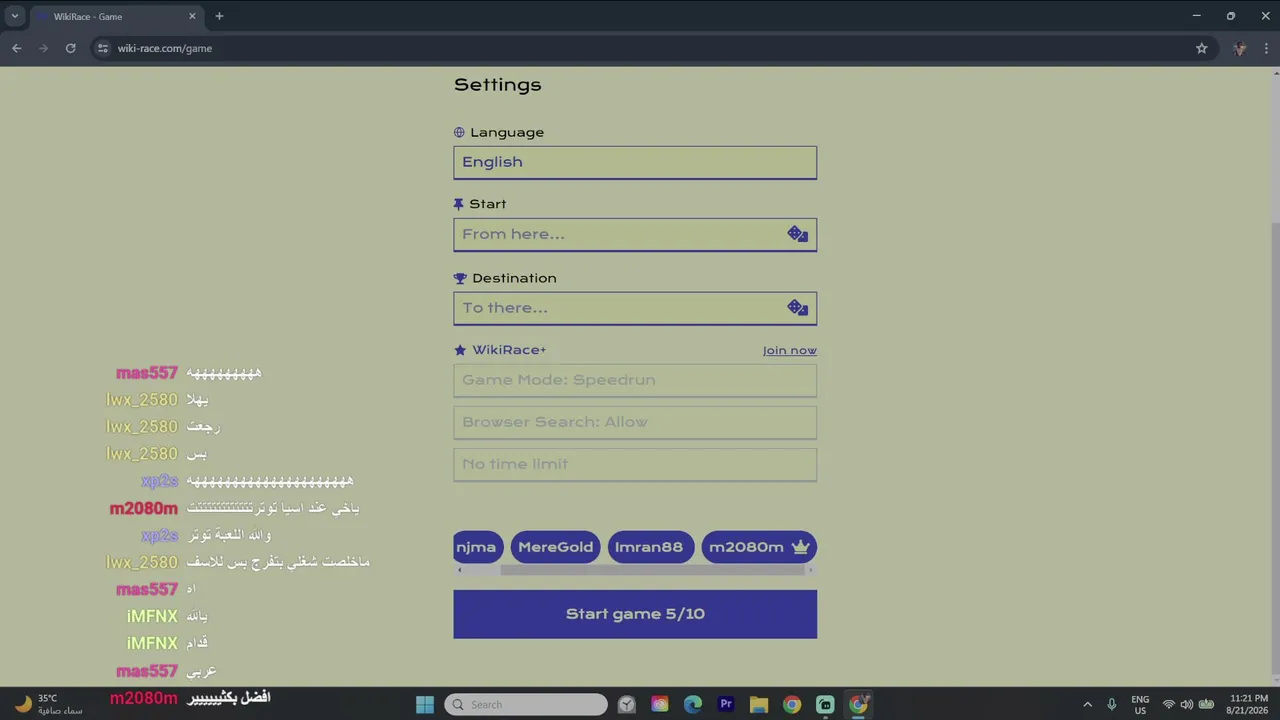Click the player list right scroll arrow
The width and height of the screenshot is (1280, 720).
(810, 570)
